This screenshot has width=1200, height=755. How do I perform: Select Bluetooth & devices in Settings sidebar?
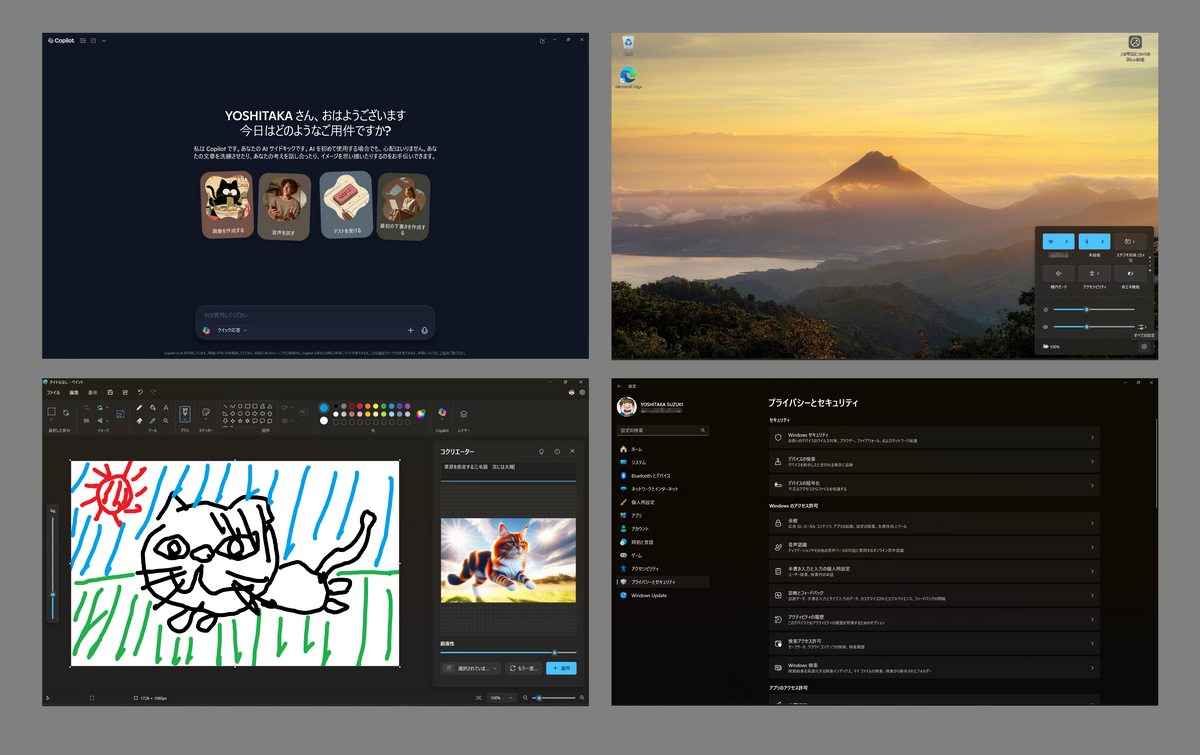tap(663, 475)
